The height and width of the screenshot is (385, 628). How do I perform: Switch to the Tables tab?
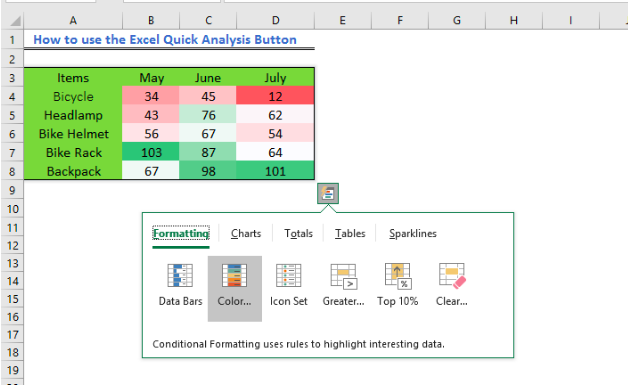coord(350,234)
